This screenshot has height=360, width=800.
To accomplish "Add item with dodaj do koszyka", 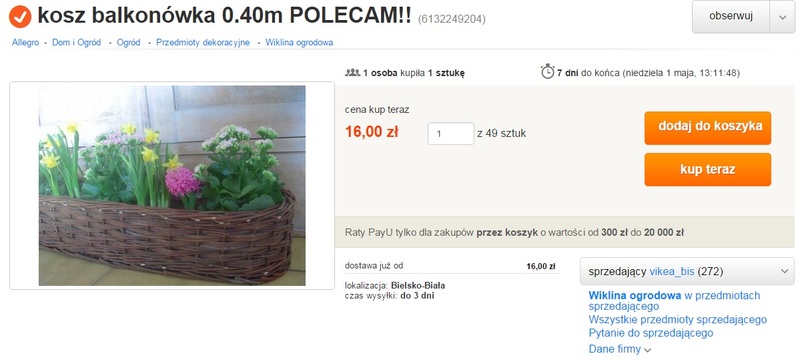I will pyautogui.click(x=707, y=128).
